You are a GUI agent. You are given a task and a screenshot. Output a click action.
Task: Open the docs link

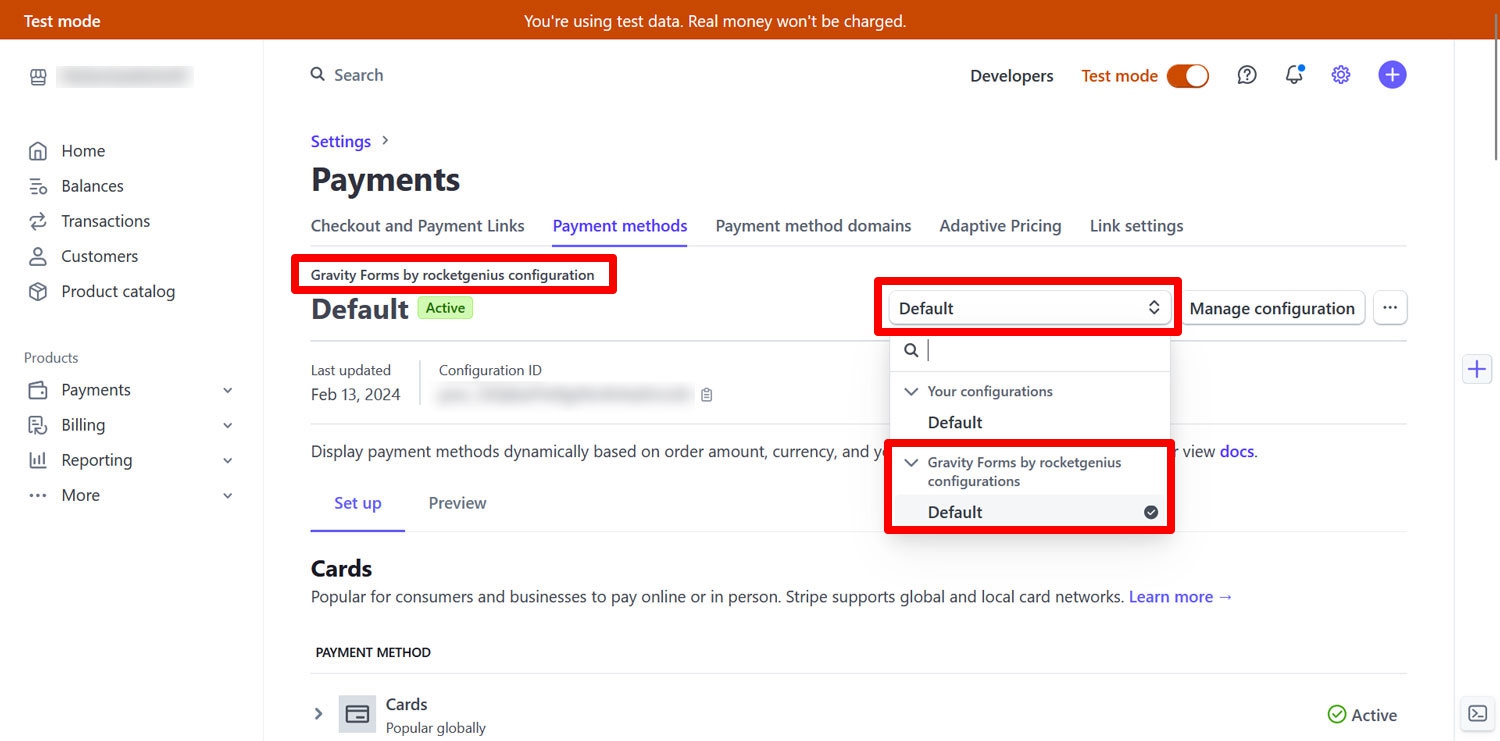pyautogui.click(x=1237, y=451)
